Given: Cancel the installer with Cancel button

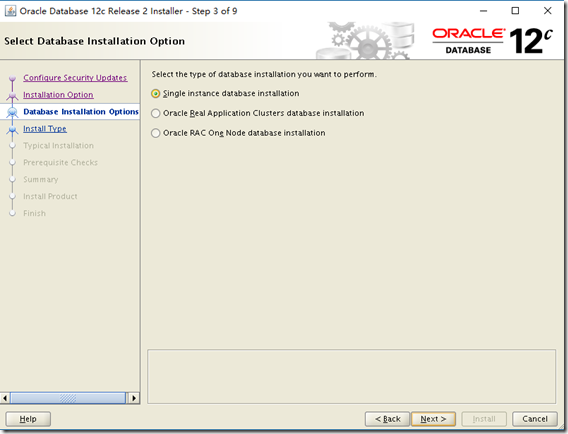Looking at the screenshot, I should coord(535,419).
